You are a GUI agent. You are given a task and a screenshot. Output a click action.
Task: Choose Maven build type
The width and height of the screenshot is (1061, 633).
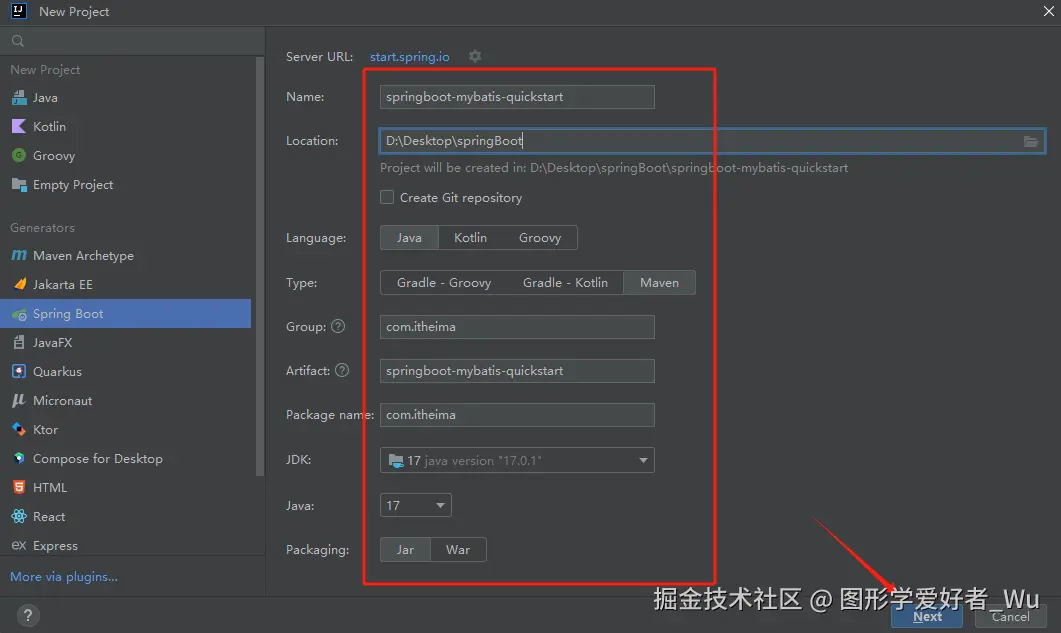point(659,282)
